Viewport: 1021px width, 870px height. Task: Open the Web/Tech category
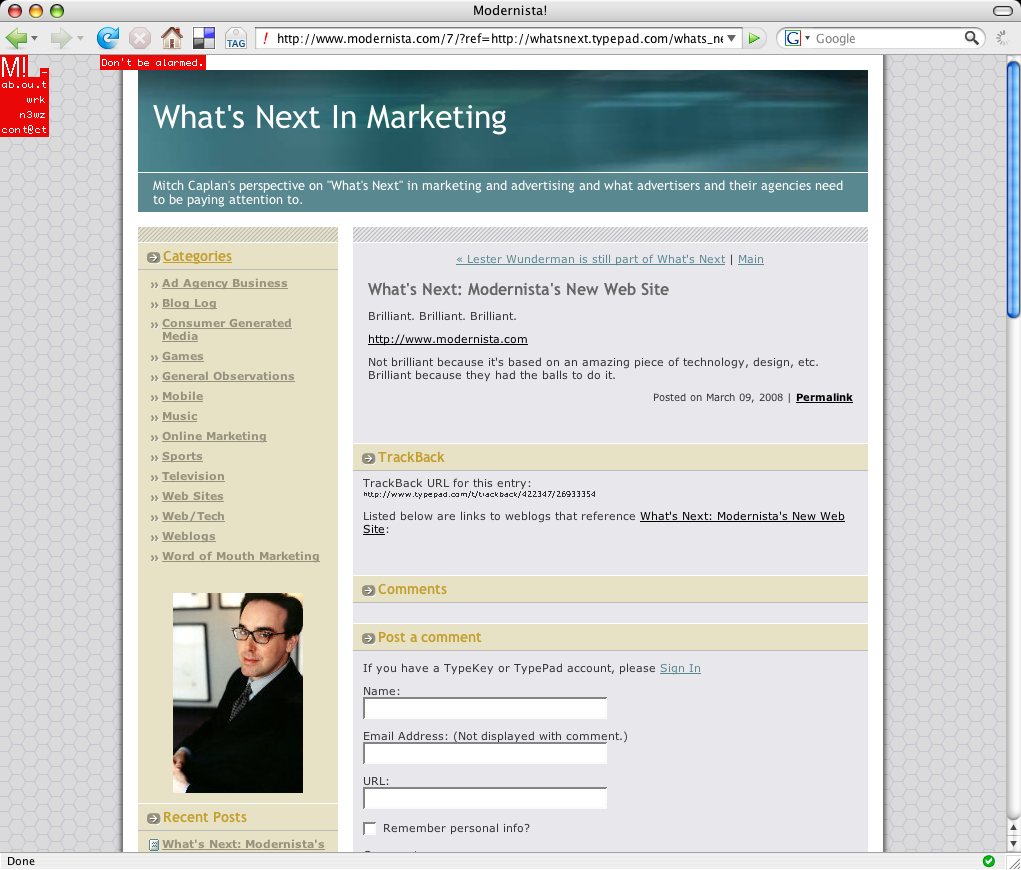coord(193,516)
